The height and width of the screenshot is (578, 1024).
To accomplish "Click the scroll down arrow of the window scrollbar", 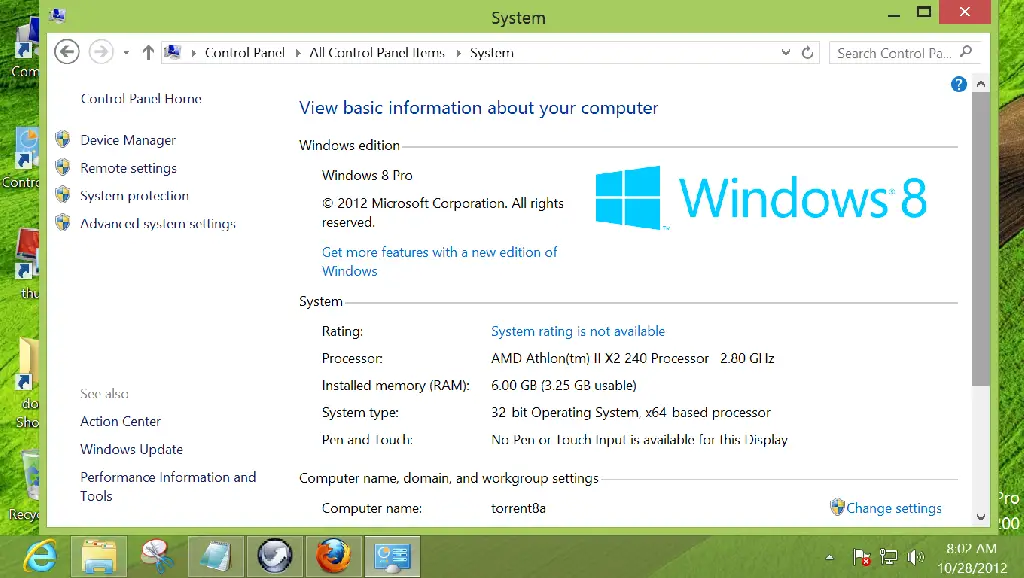I will 980,517.
